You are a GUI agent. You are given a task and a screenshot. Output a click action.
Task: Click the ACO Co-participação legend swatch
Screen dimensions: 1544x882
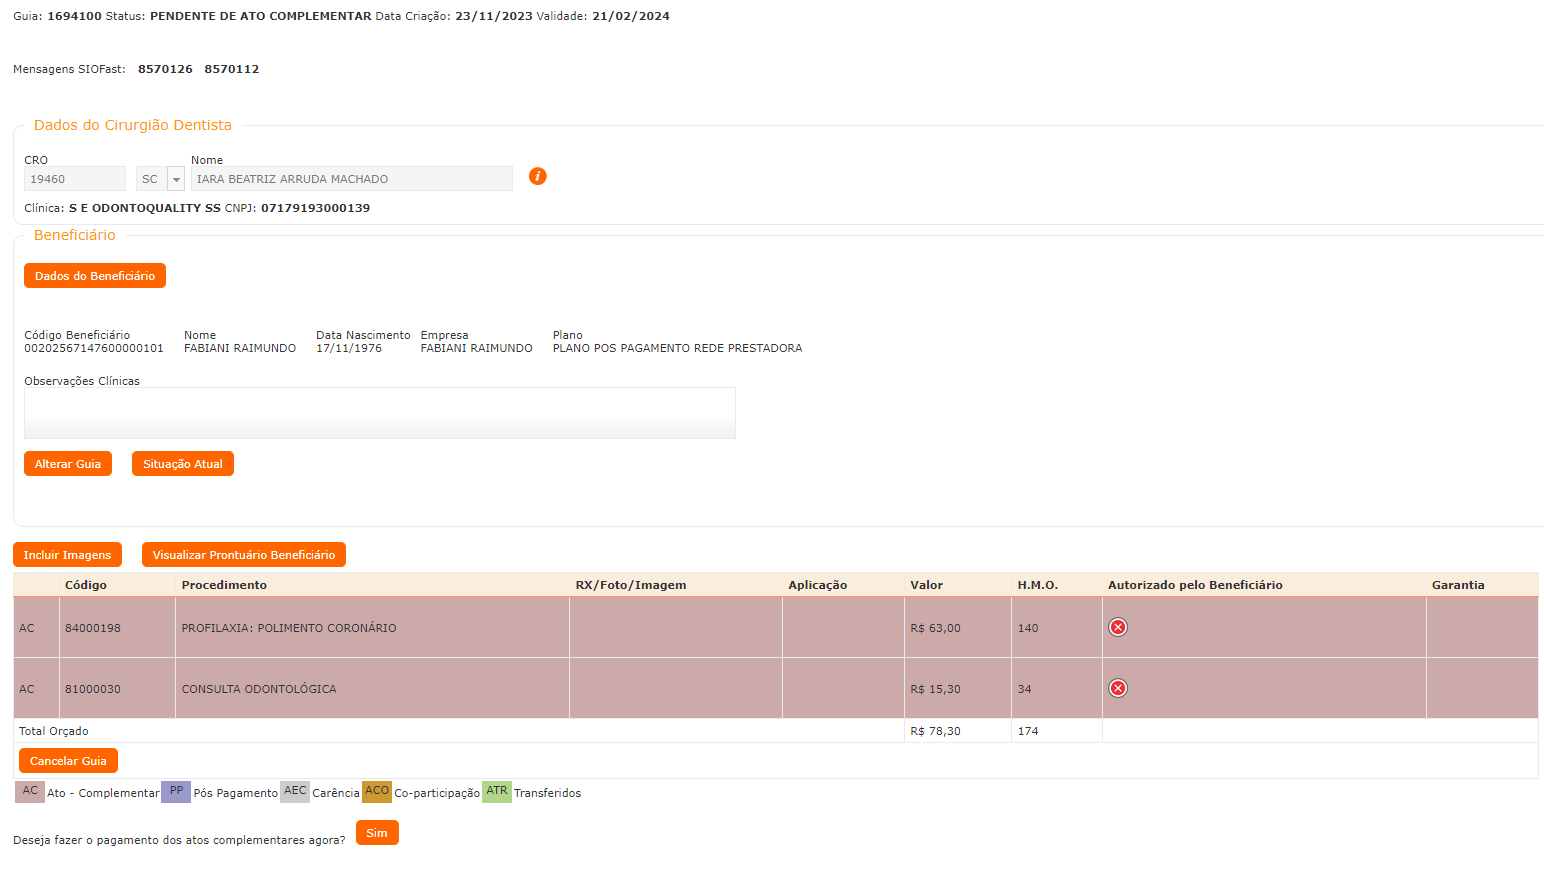tap(377, 791)
